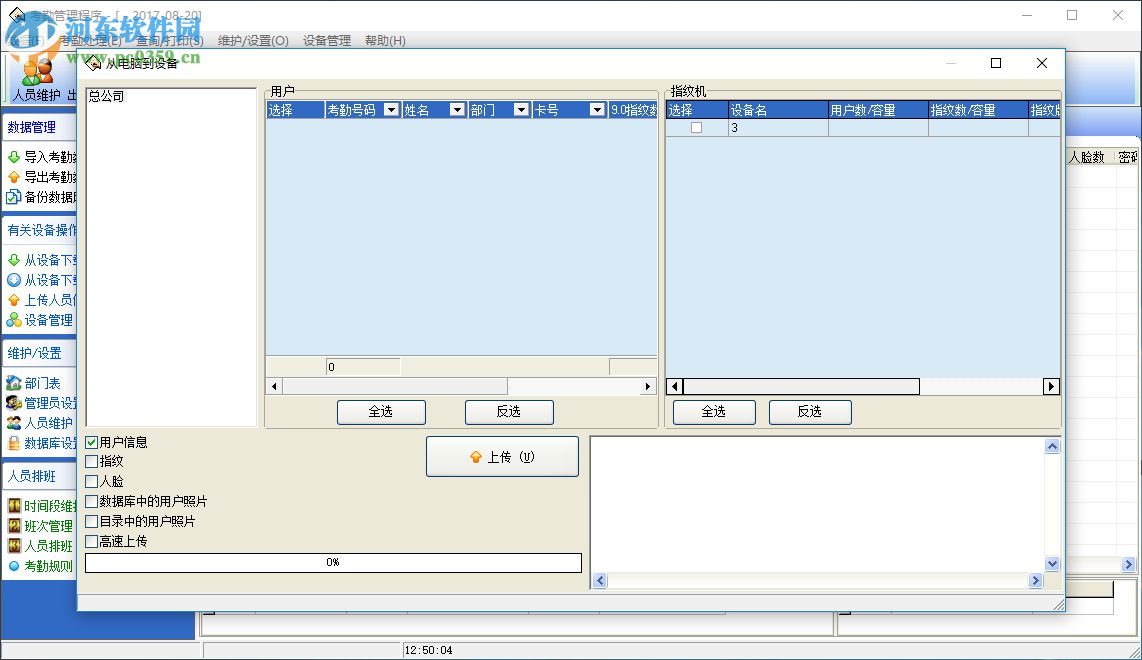Click right arrow of 用户 list scrollbar
Screen dimensions: 1142x660
[648, 386]
